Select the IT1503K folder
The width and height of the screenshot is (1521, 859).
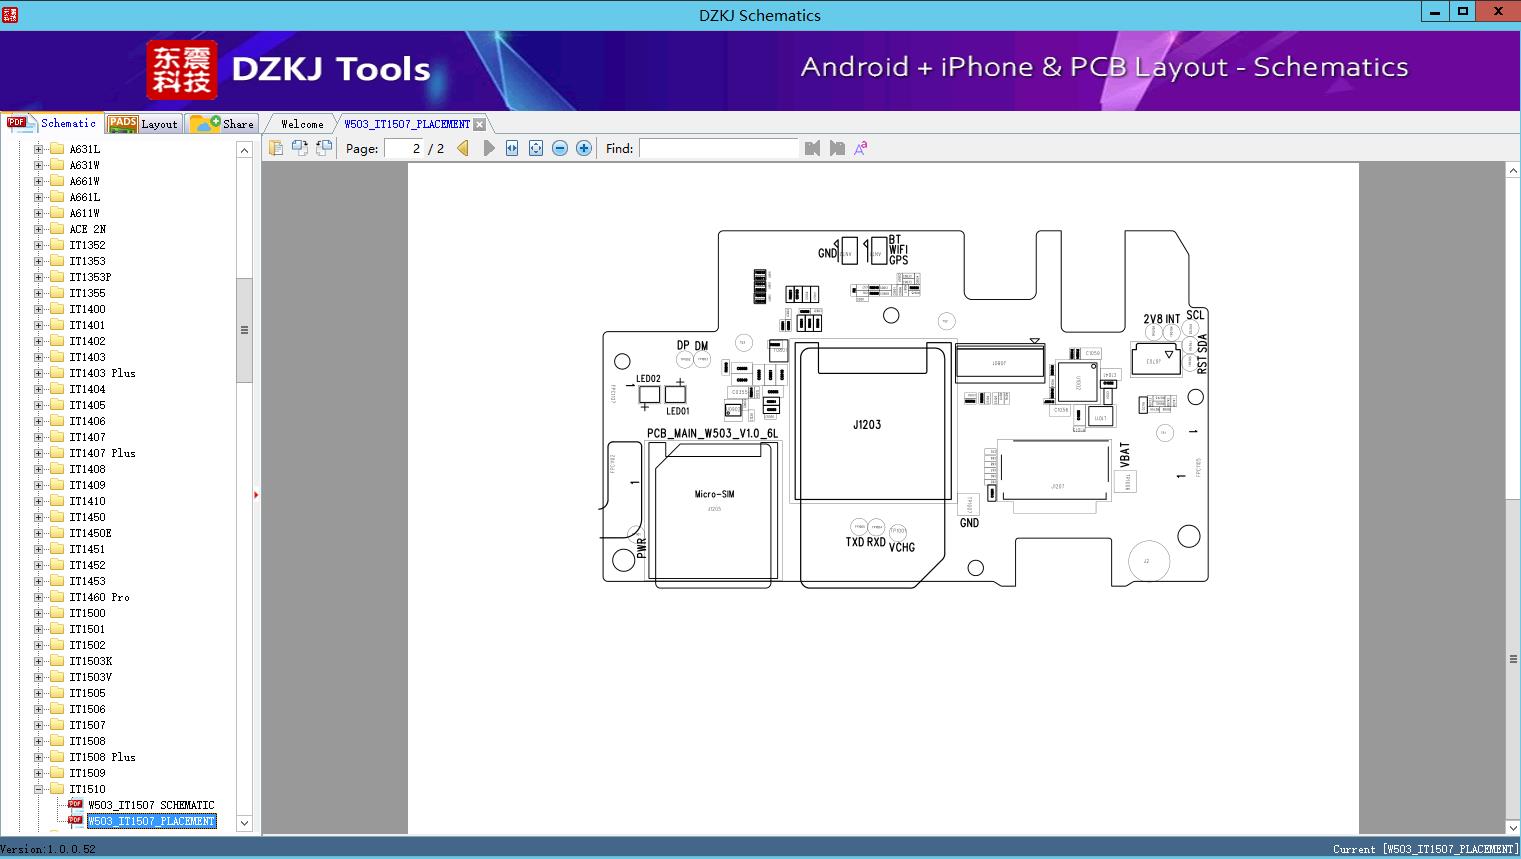click(91, 661)
